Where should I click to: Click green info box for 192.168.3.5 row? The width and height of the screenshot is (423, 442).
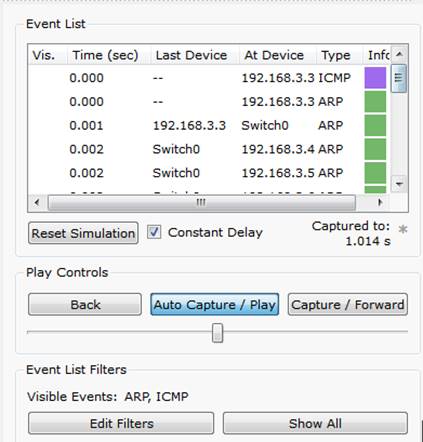pyautogui.click(x=375, y=173)
